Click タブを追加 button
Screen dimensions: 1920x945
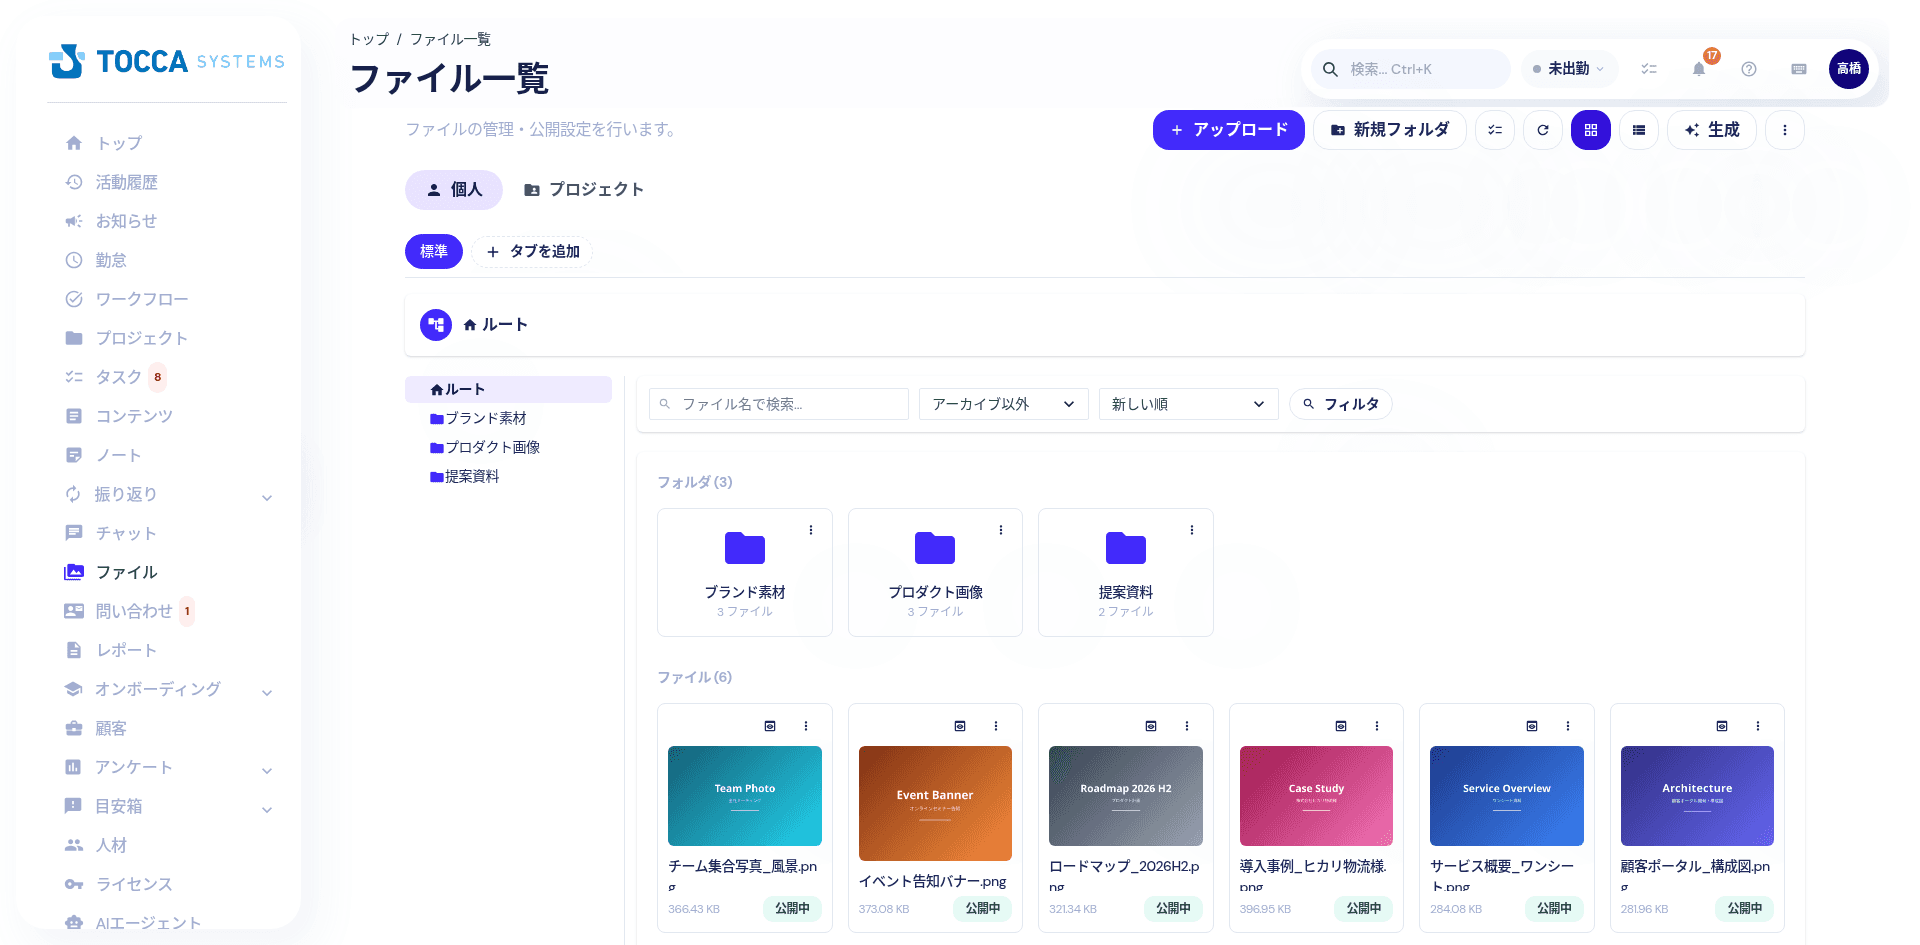point(533,251)
